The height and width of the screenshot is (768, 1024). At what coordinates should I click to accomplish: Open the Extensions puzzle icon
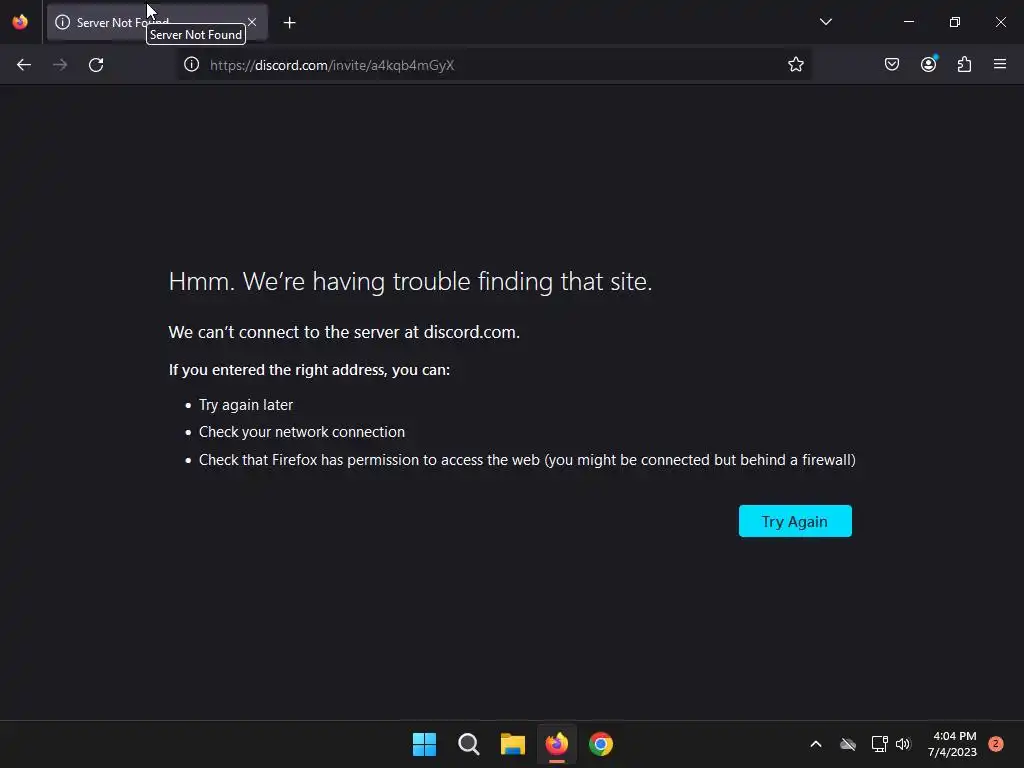965,64
